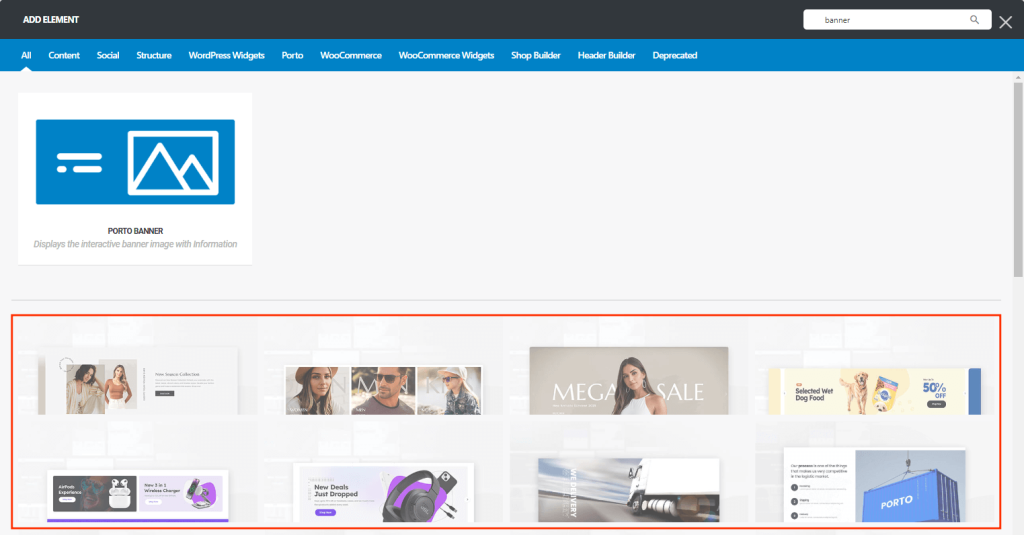Switch to WooCommerce Widgets tab
Screen dimensions: 1024x535
tap(446, 55)
